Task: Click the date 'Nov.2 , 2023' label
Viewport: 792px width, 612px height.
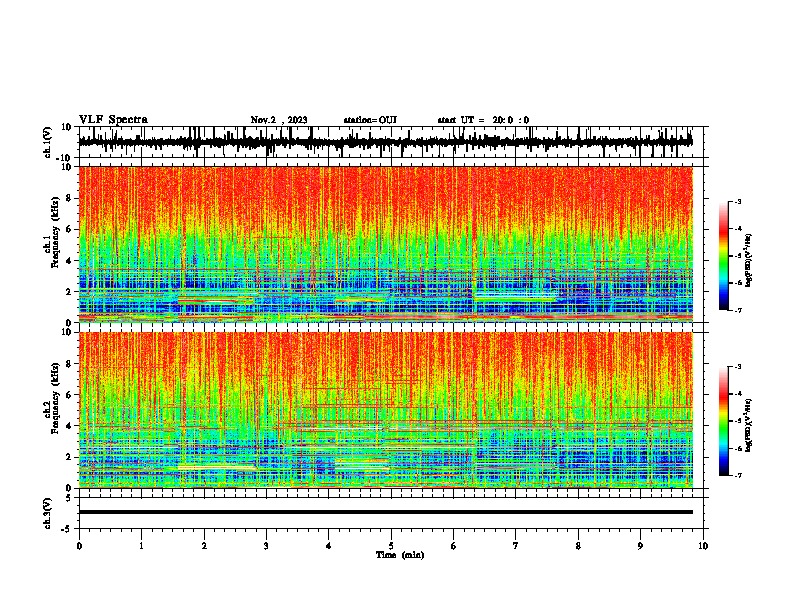Action: point(279,120)
